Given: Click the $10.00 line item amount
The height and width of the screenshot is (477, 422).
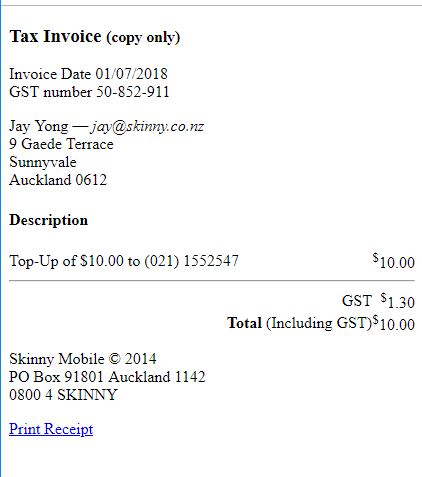Looking at the screenshot, I should pos(394,261).
